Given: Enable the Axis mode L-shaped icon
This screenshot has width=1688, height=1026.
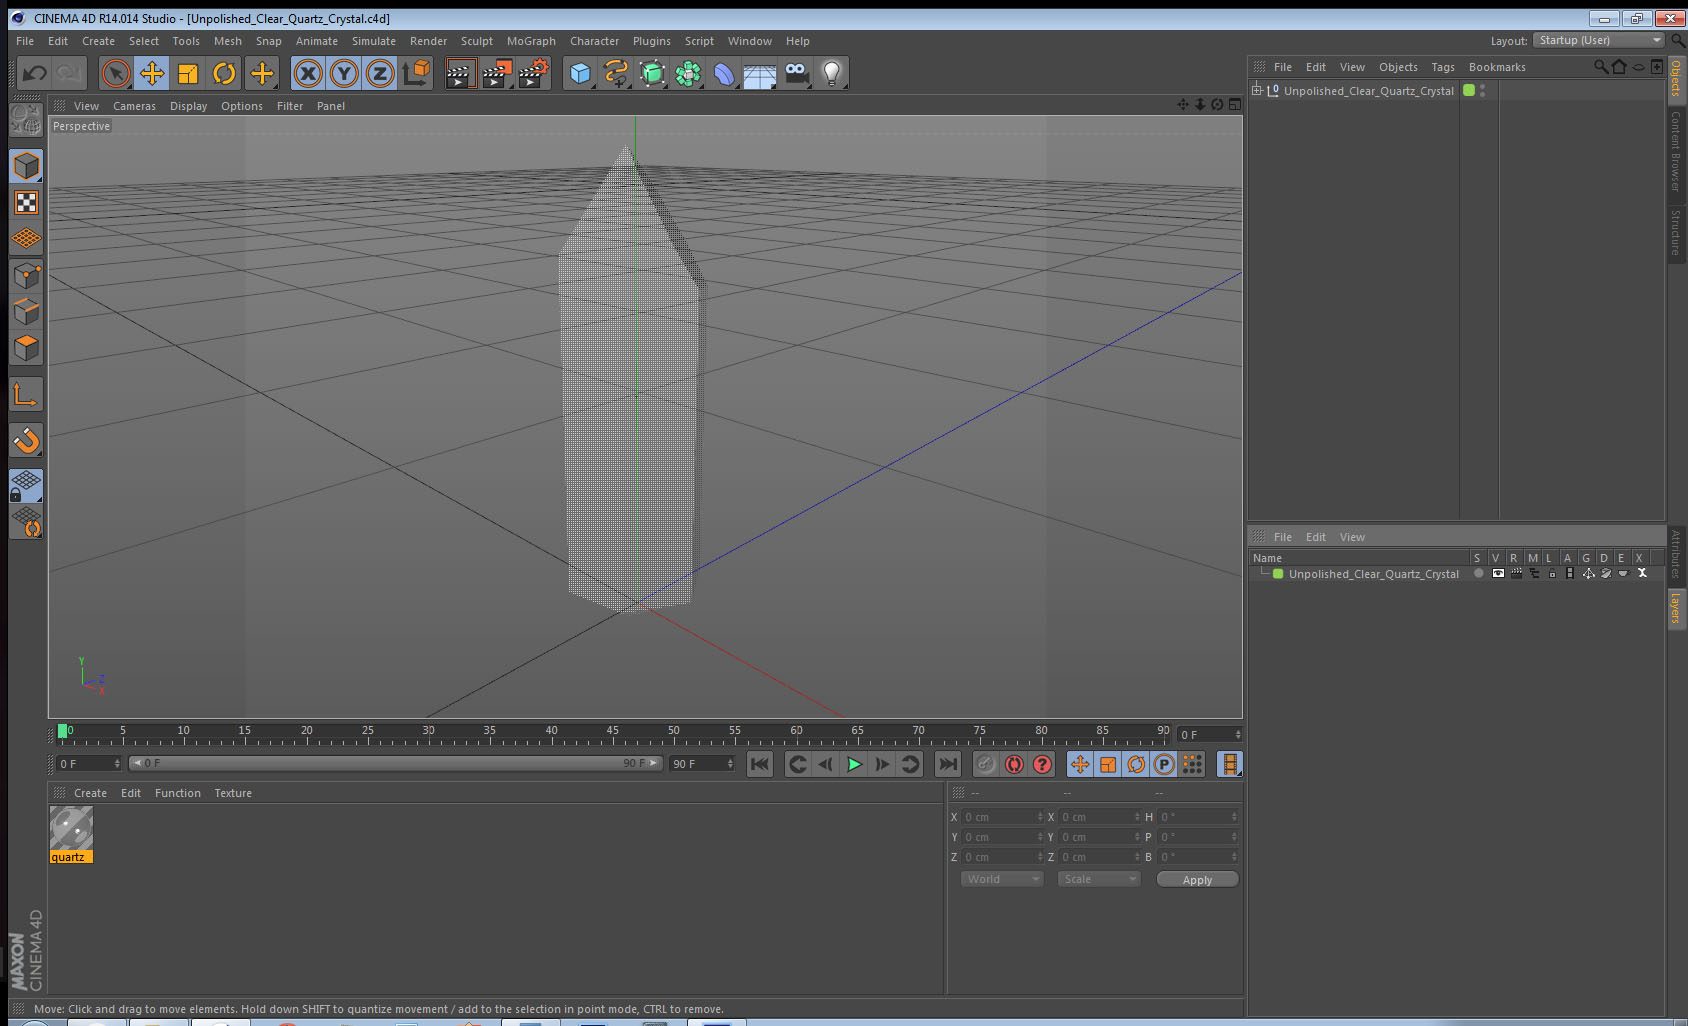Looking at the screenshot, I should pyautogui.click(x=26, y=394).
